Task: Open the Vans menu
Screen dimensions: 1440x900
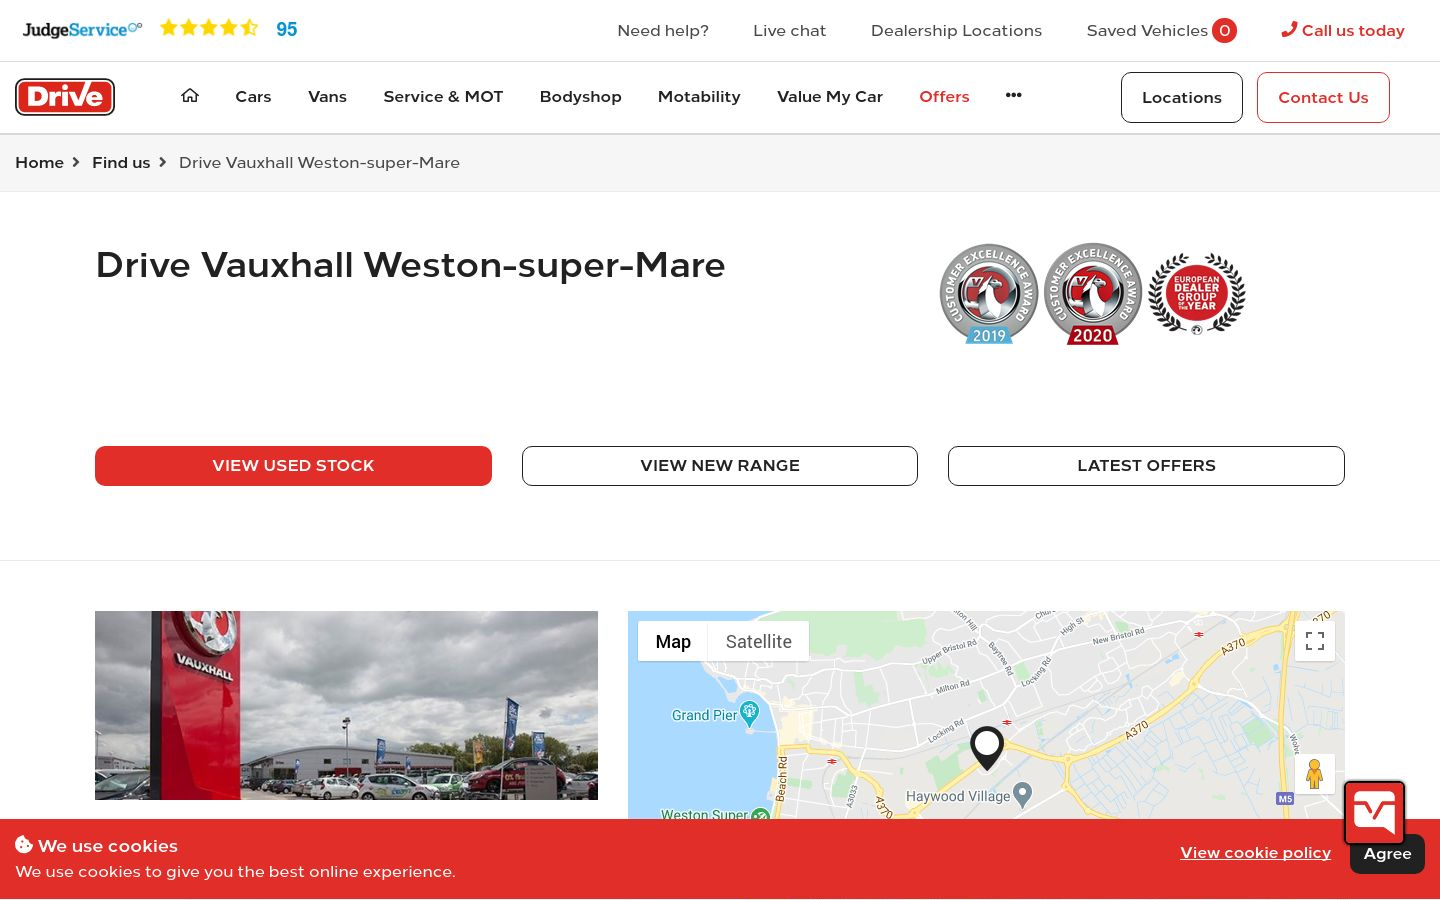Action: coord(327,97)
